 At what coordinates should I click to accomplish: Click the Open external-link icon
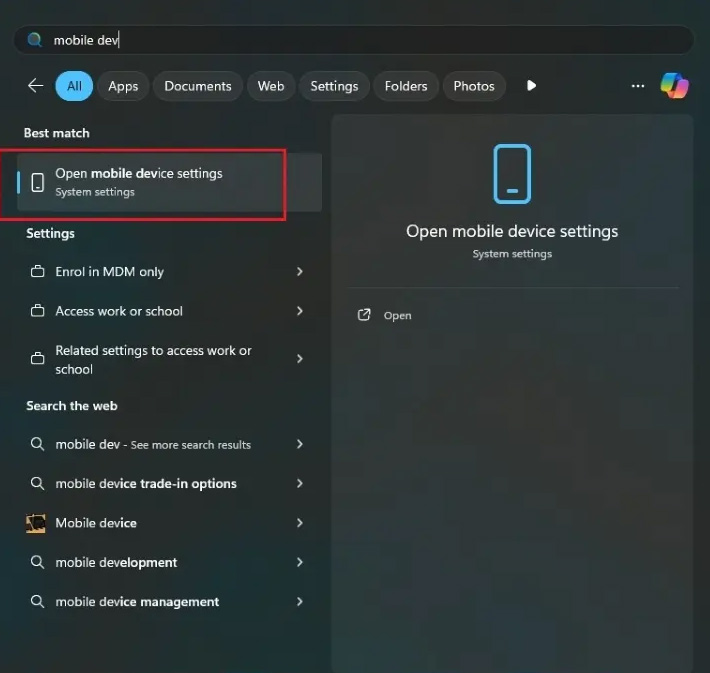pos(364,315)
